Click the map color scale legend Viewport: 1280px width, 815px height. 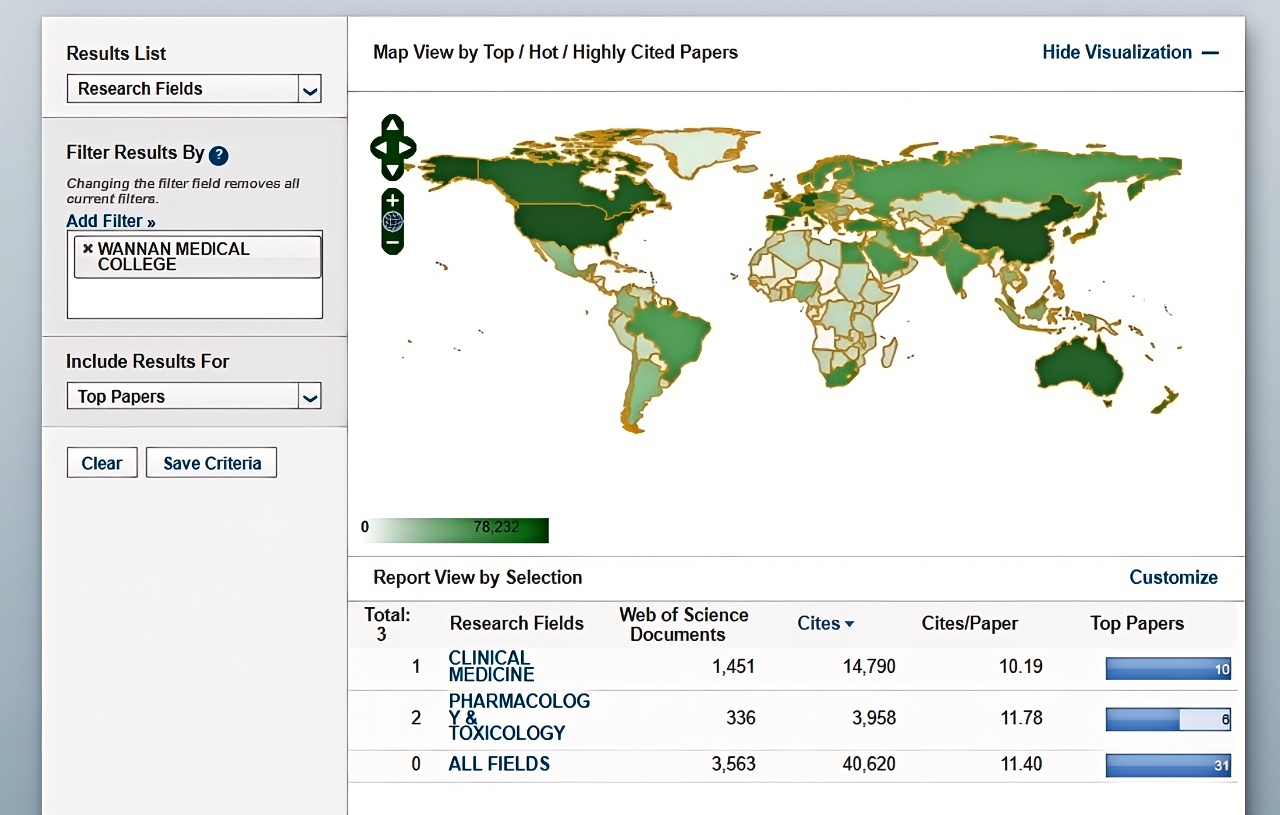coord(455,529)
